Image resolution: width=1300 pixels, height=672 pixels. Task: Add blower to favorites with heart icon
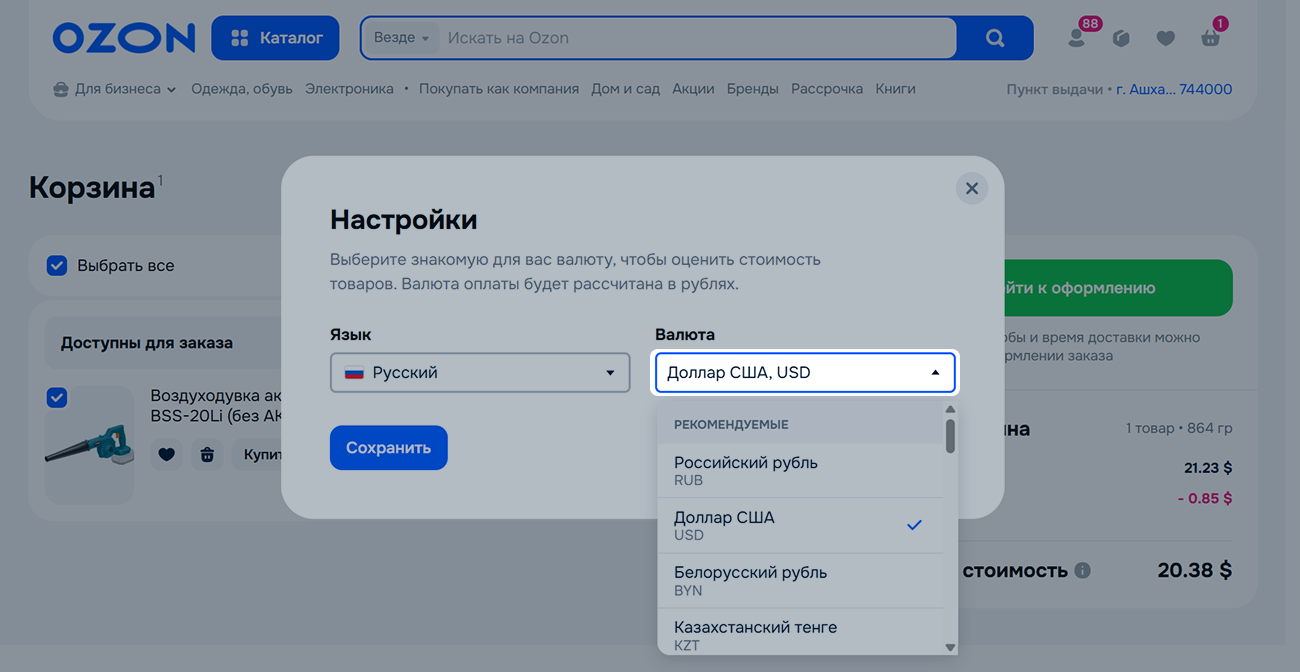click(166, 455)
